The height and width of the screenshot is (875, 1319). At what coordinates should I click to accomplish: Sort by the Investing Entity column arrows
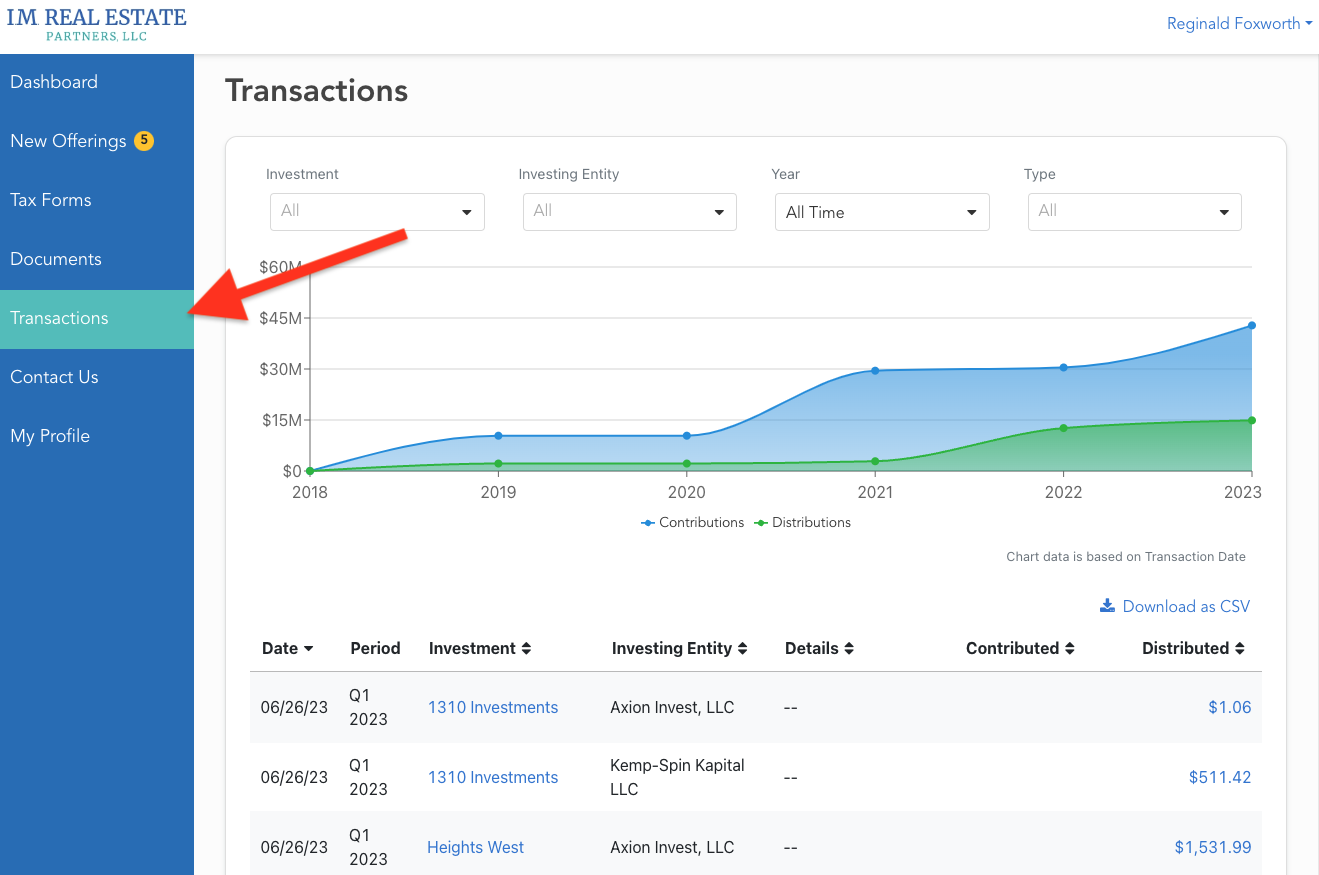(x=741, y=648)
